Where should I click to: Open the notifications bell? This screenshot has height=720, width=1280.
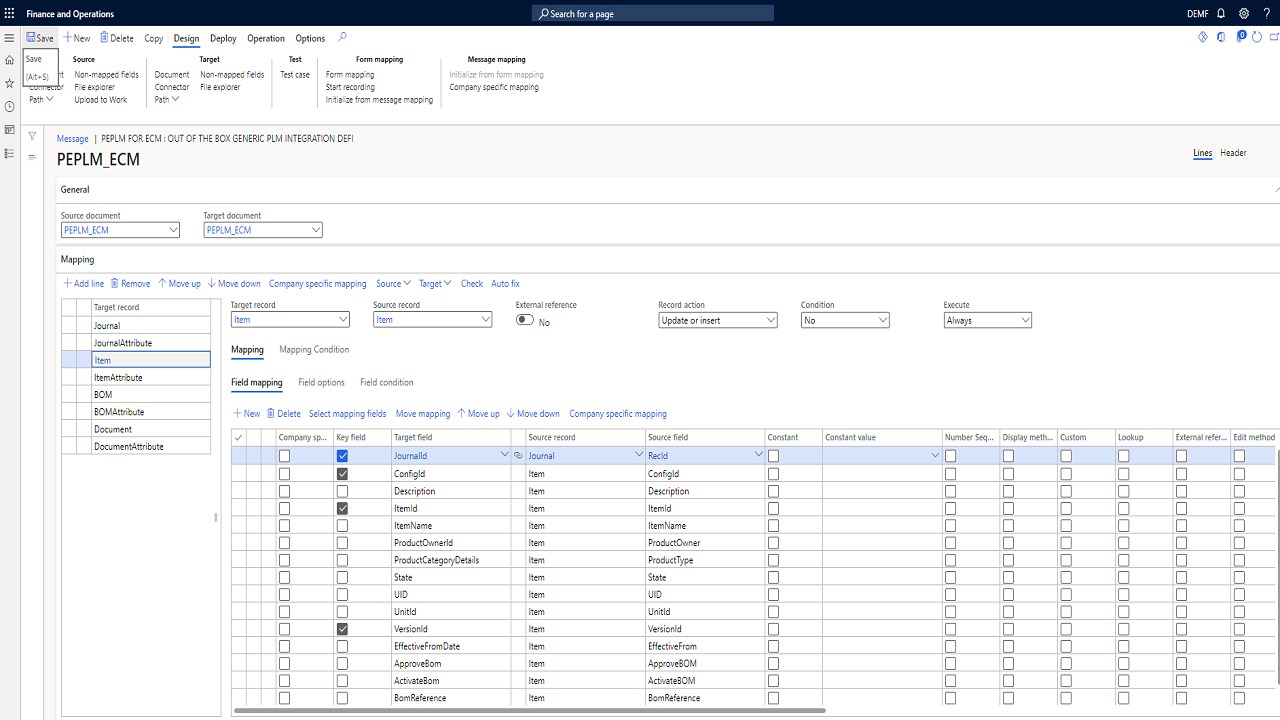pos(1221,14)
